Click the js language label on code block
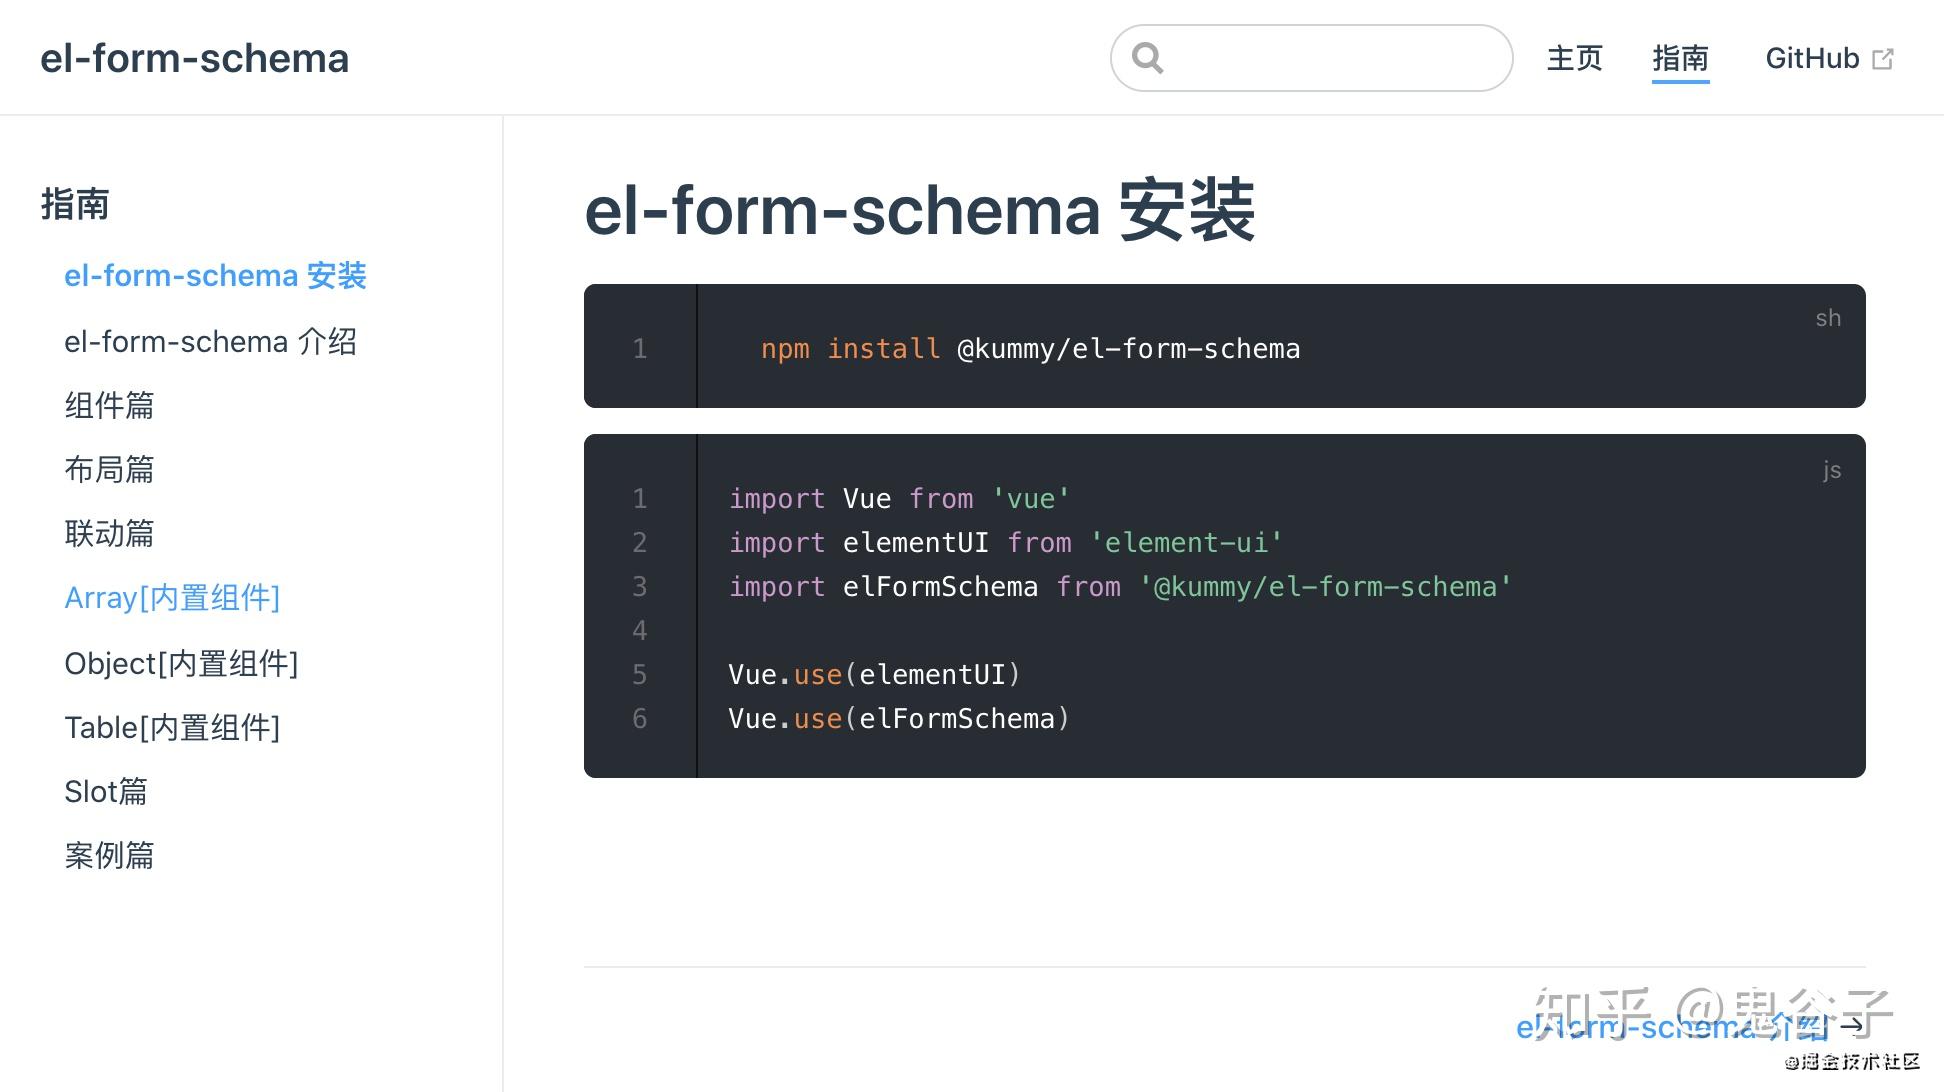Screen dimensions: 1944x1092 coord(1831,469)
